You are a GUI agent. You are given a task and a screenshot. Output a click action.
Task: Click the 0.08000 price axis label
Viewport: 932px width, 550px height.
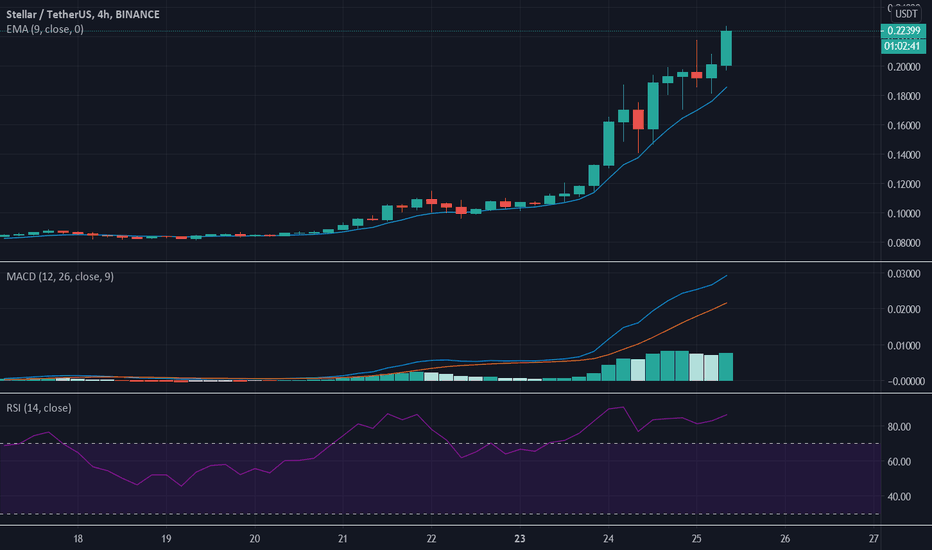tap(903, 243)
